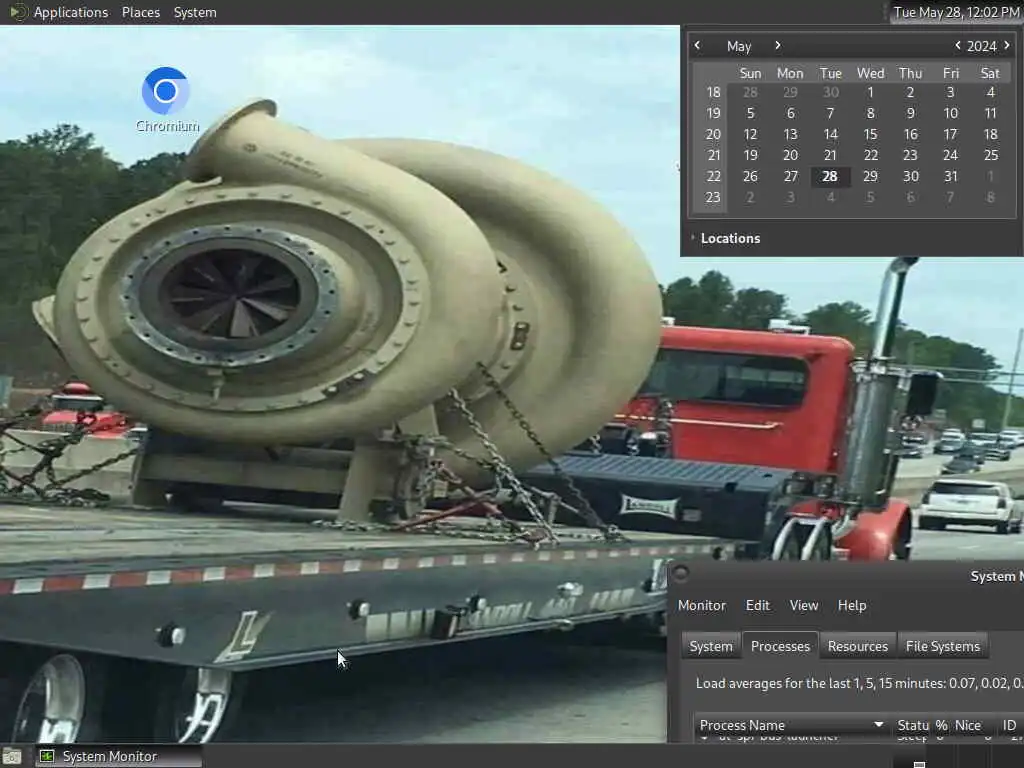Open View menu in System Monitor

(x=803, y=605)
